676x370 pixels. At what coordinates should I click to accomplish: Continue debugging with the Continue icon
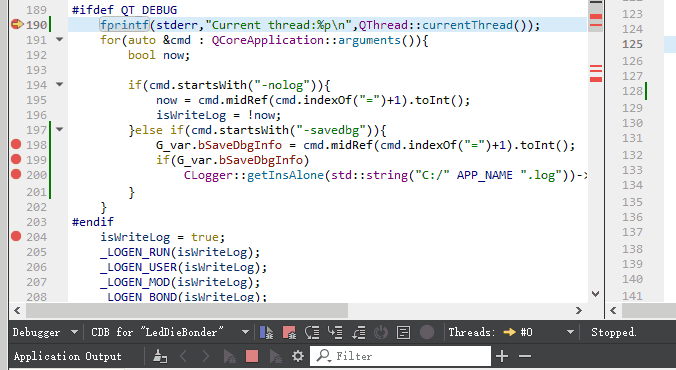(266, 332)
